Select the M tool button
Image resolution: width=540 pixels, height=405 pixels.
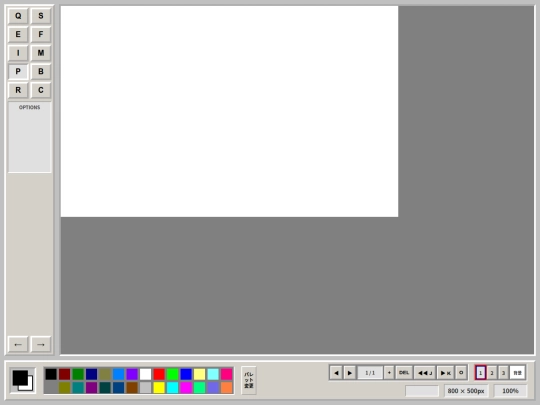41,53
